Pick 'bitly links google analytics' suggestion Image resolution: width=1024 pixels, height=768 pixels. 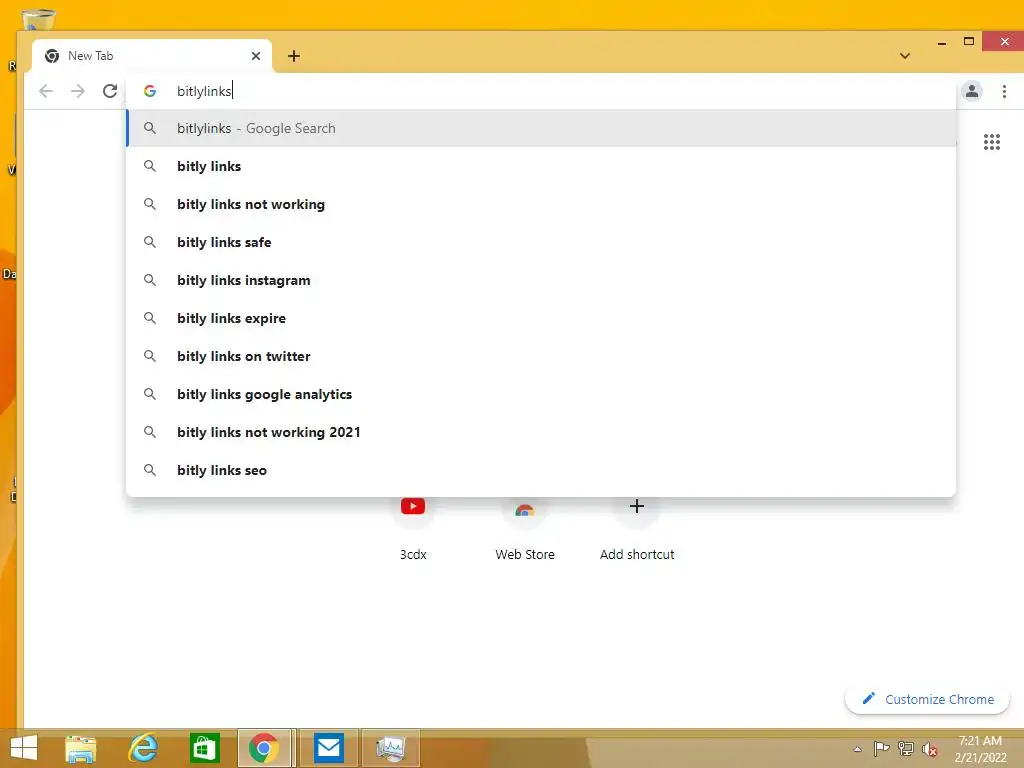[x=541, y=394]
